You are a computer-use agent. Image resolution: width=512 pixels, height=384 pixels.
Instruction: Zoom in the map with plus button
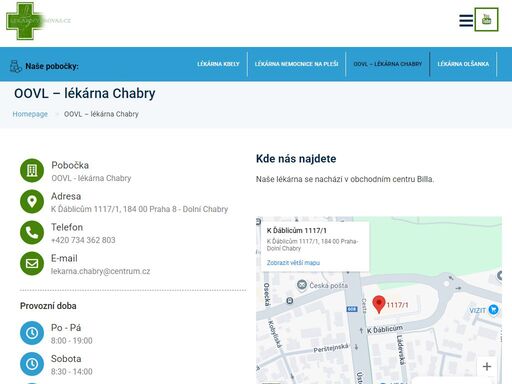point(487,366)
